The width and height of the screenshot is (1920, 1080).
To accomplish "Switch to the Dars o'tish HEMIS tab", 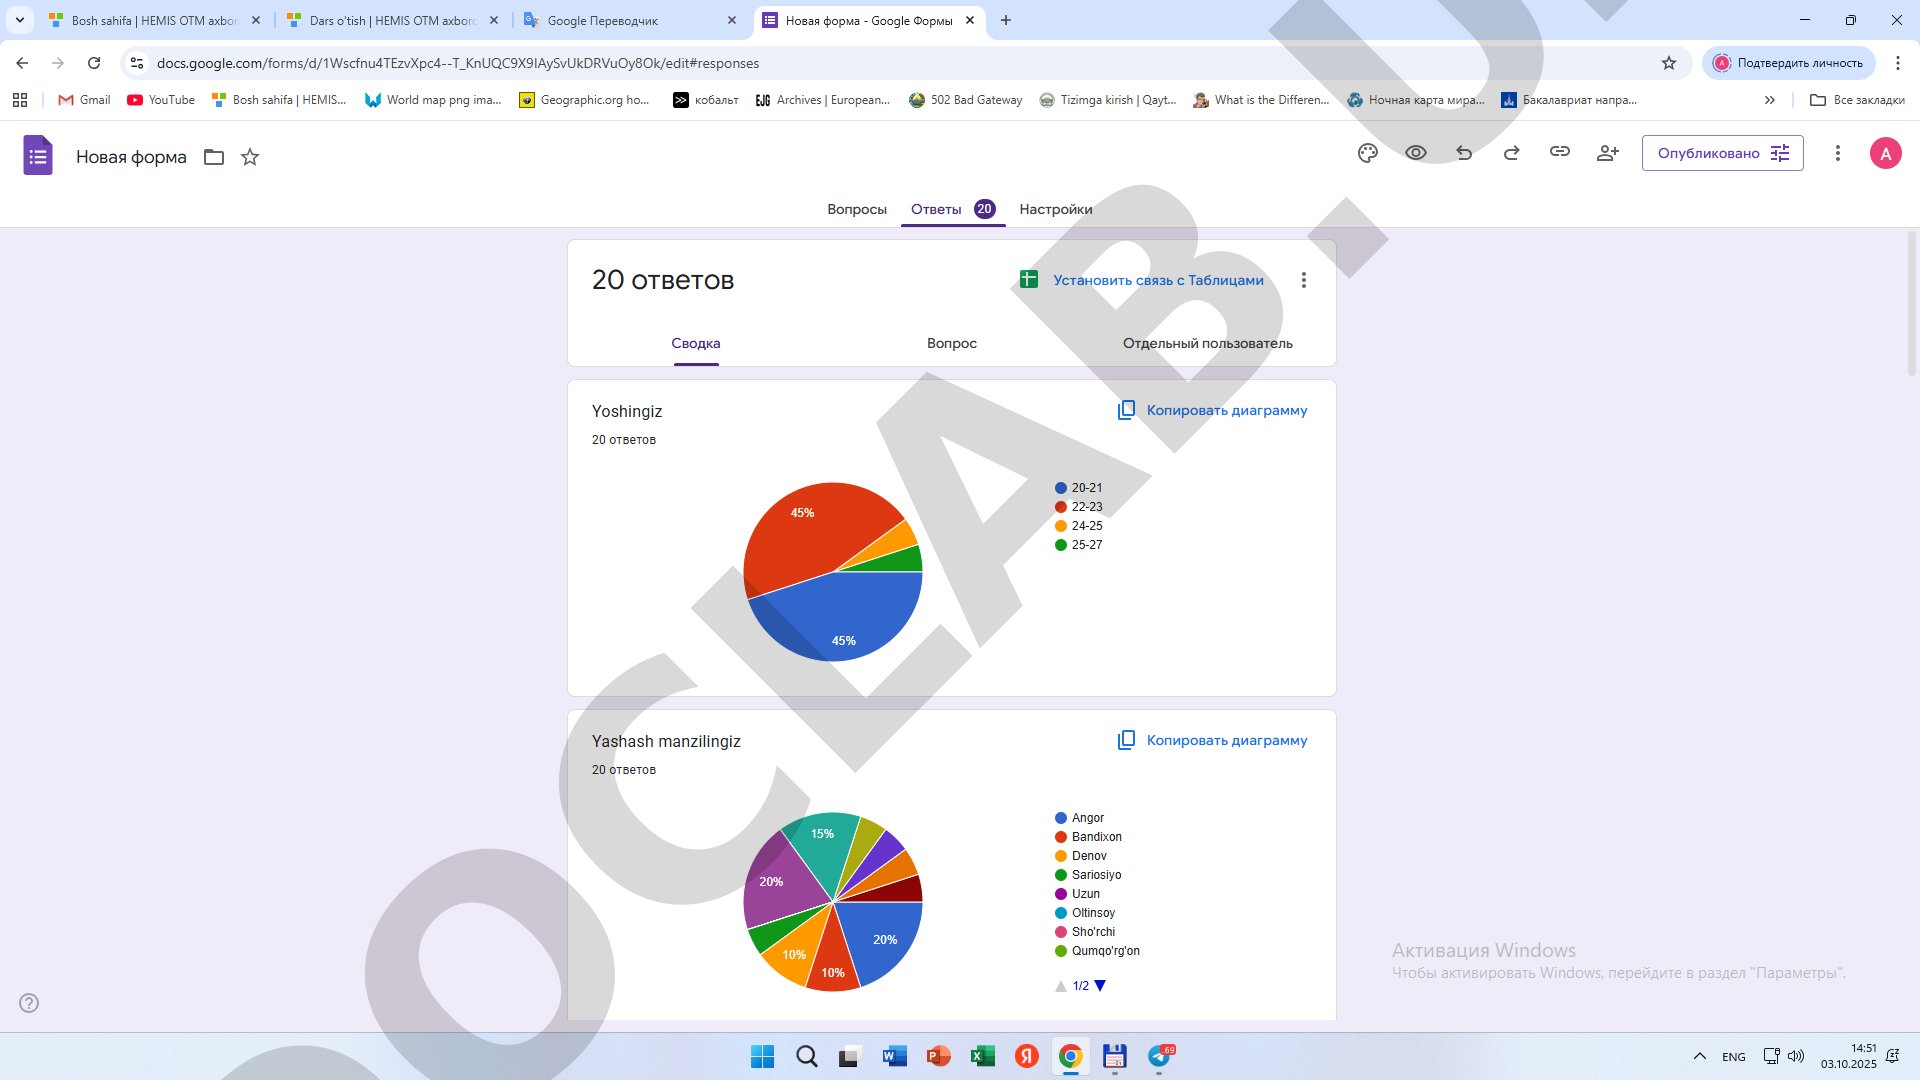I will pos(392,20).
